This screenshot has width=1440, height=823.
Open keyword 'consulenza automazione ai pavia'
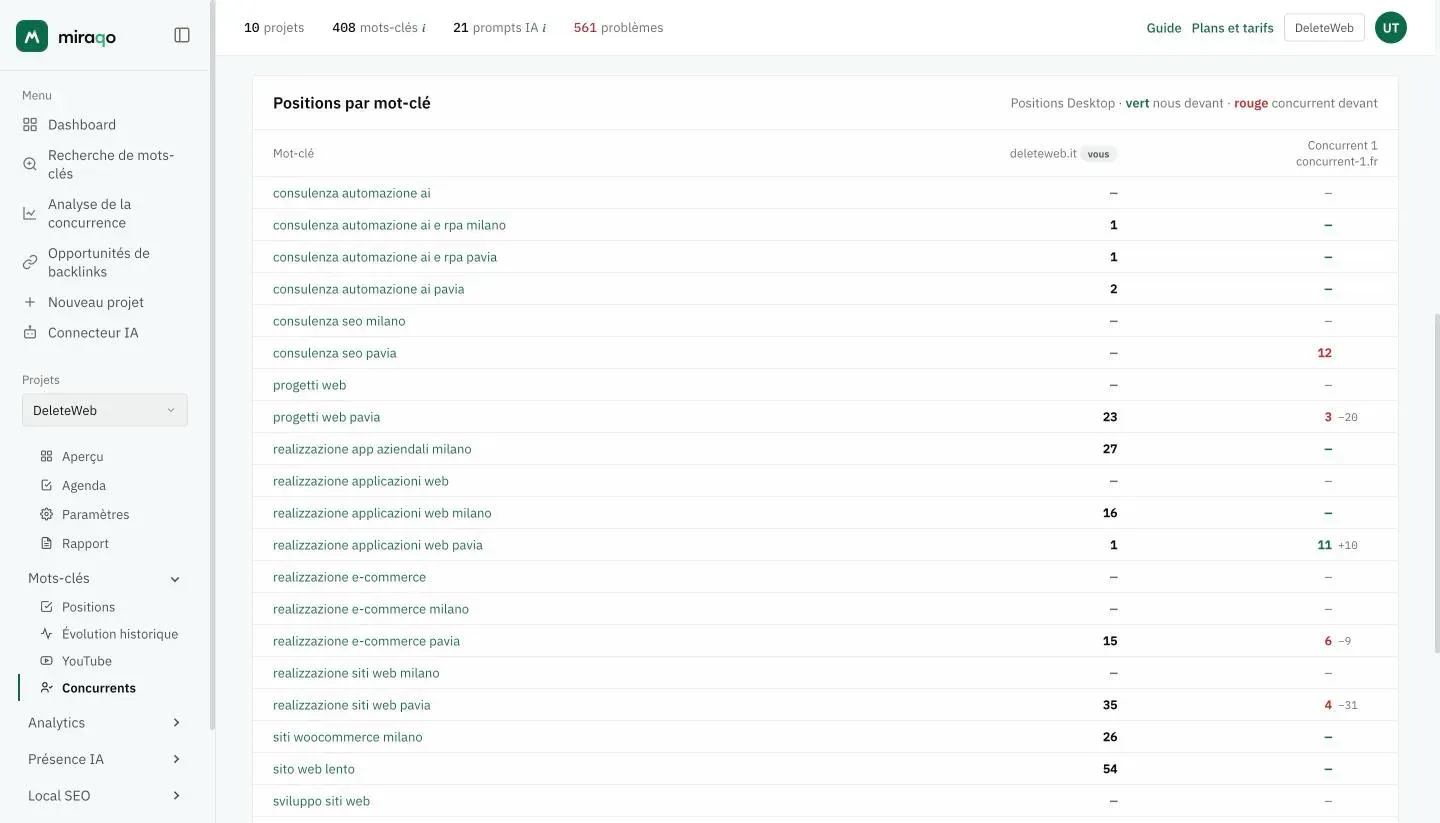pyautogui.click(x=369, y=289)
